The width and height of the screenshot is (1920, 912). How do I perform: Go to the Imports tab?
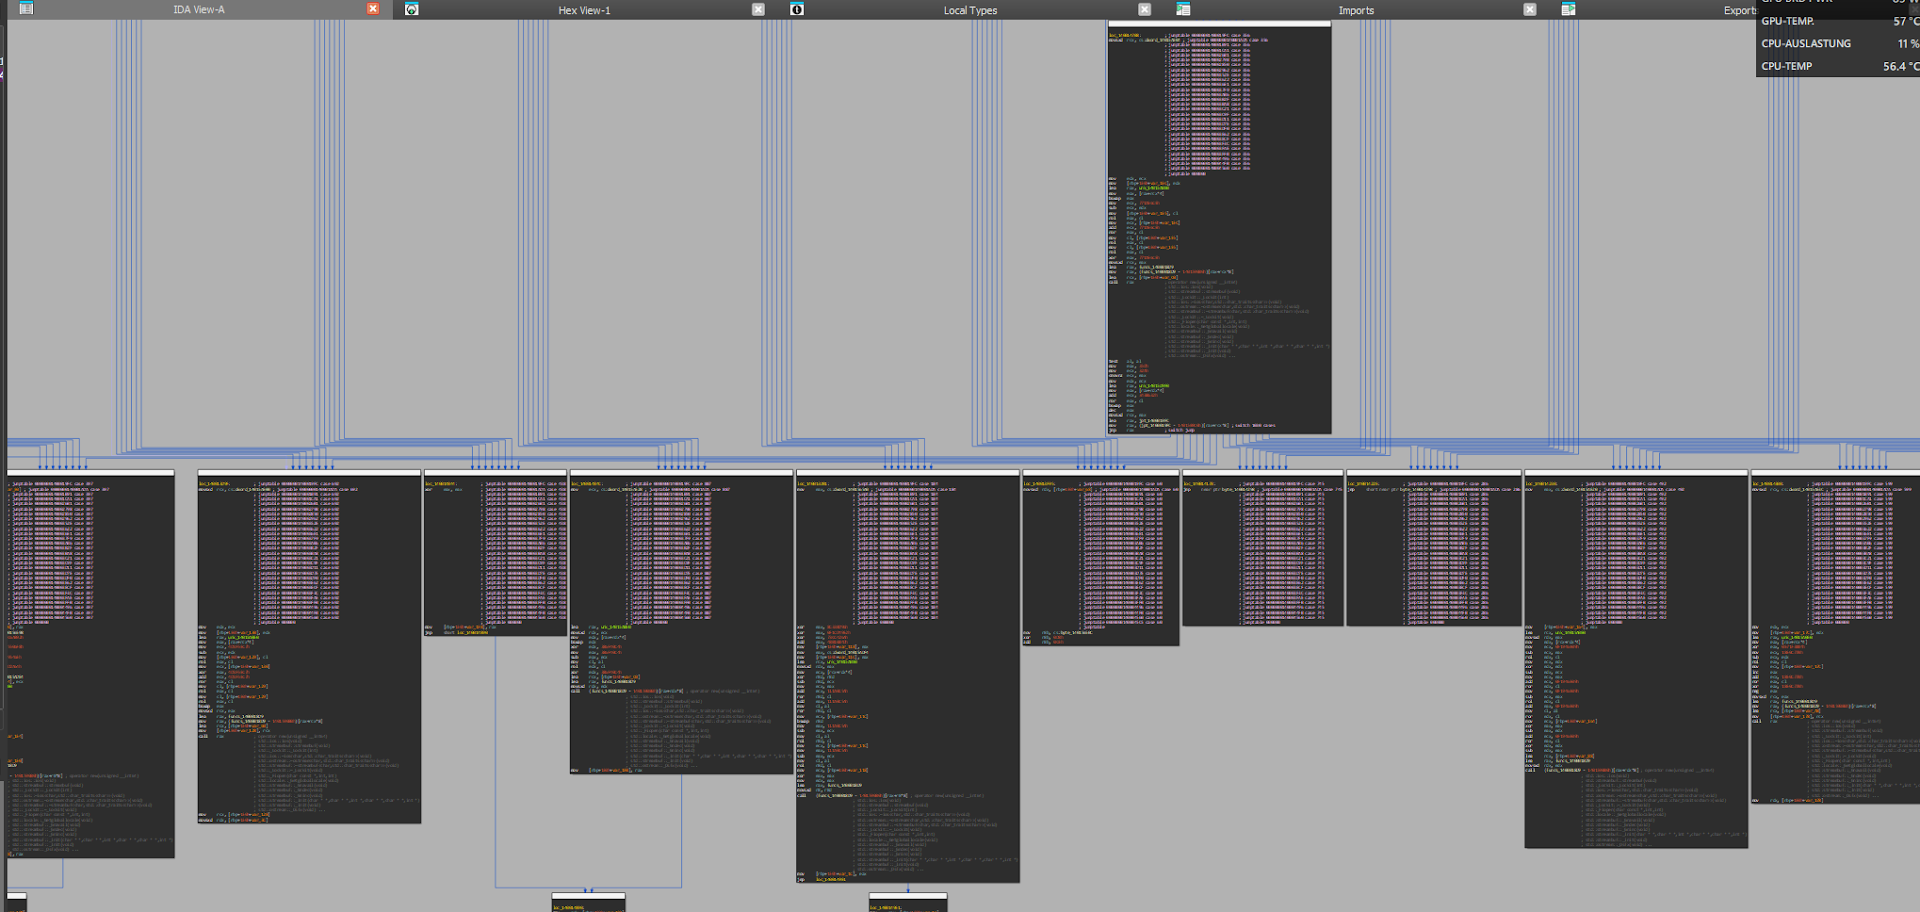point(1356,10)
